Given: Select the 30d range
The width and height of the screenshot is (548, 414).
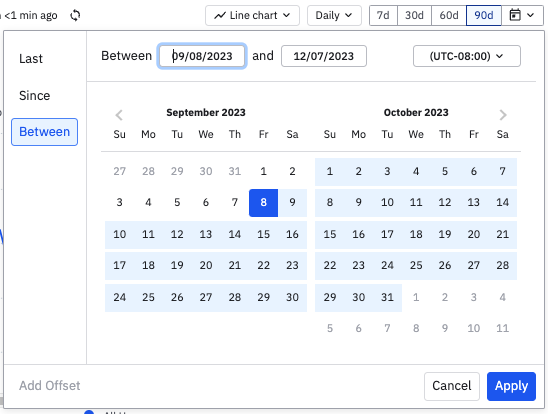Looking at the screenshot, I should (414, 15).
